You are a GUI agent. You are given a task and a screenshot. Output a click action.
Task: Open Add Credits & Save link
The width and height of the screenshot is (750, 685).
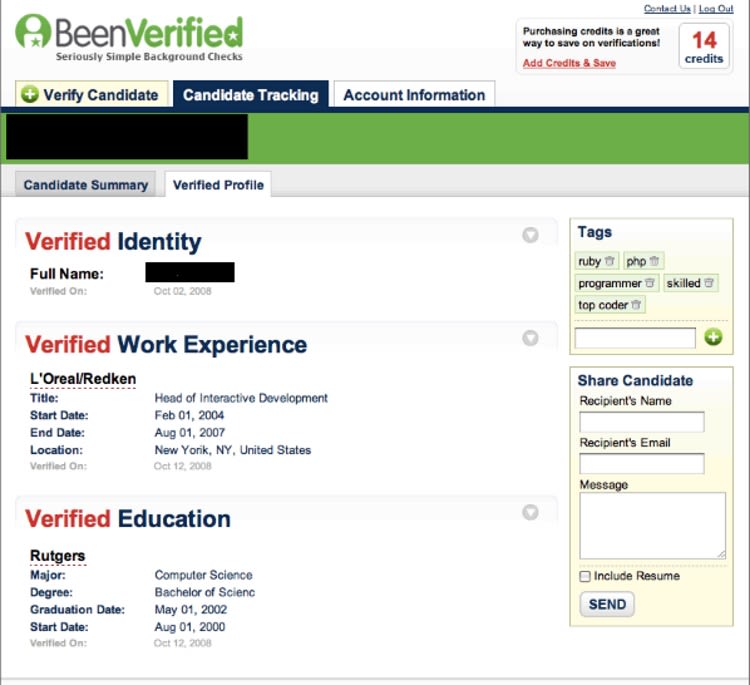569,63
